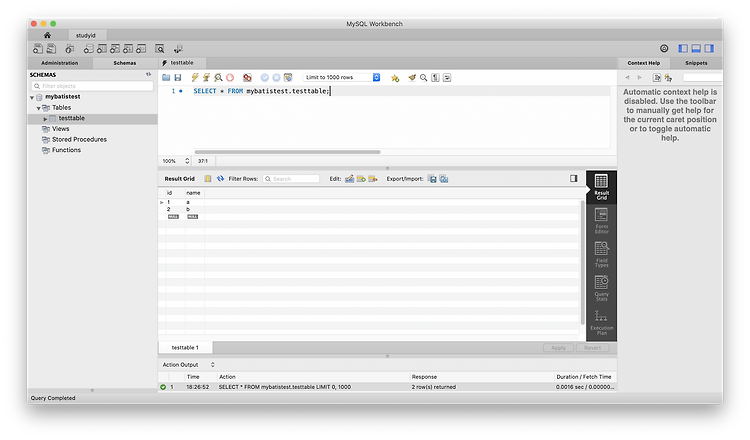Open the Query Stats result view
Viewport: 750px width, 440px height.
pos(601,288)
